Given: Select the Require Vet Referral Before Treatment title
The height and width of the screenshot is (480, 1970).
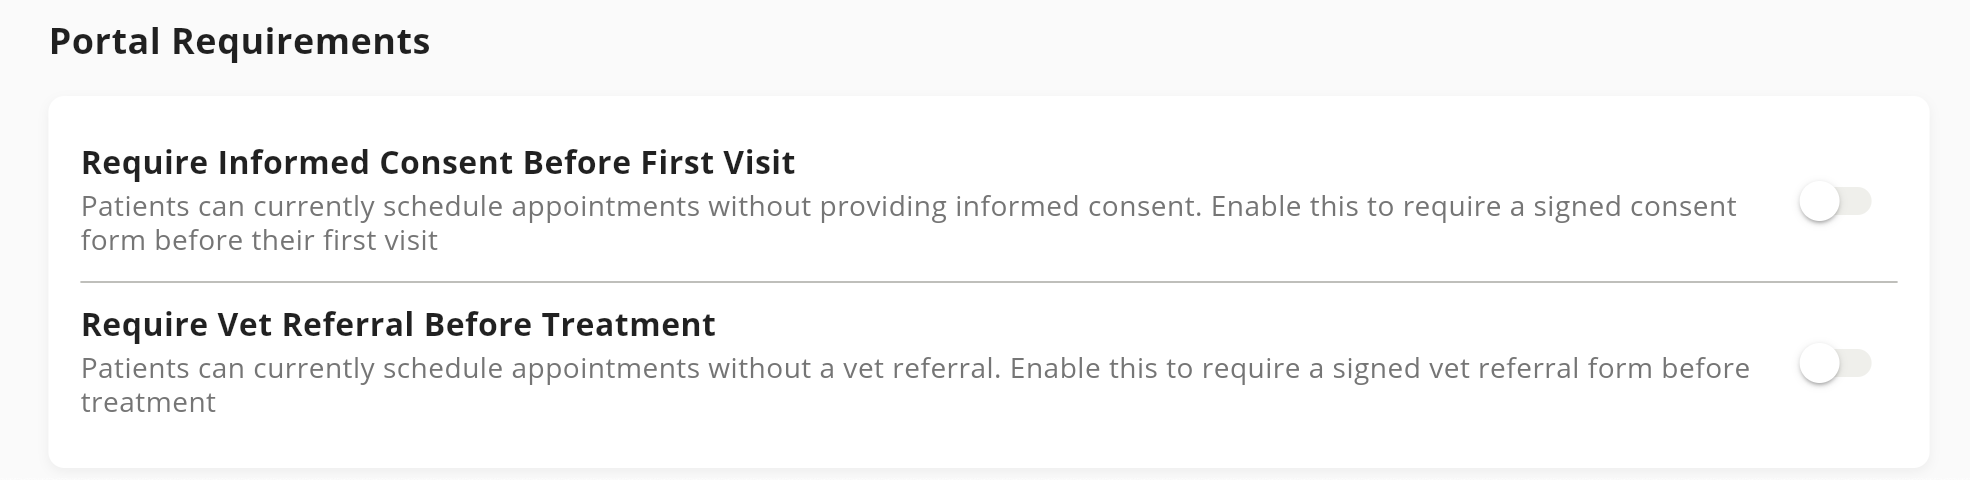Looking at the screenshot, I should coord(398,324).
